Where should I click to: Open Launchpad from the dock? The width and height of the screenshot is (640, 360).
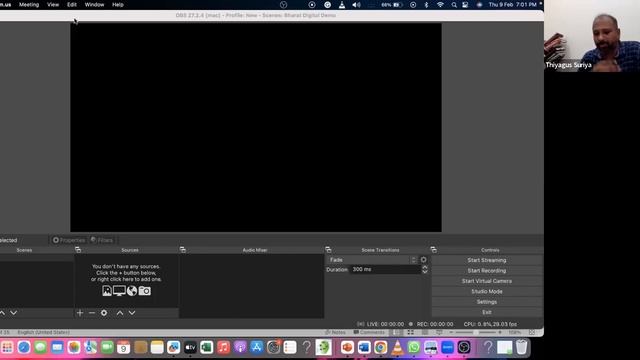tap(7, 347)
